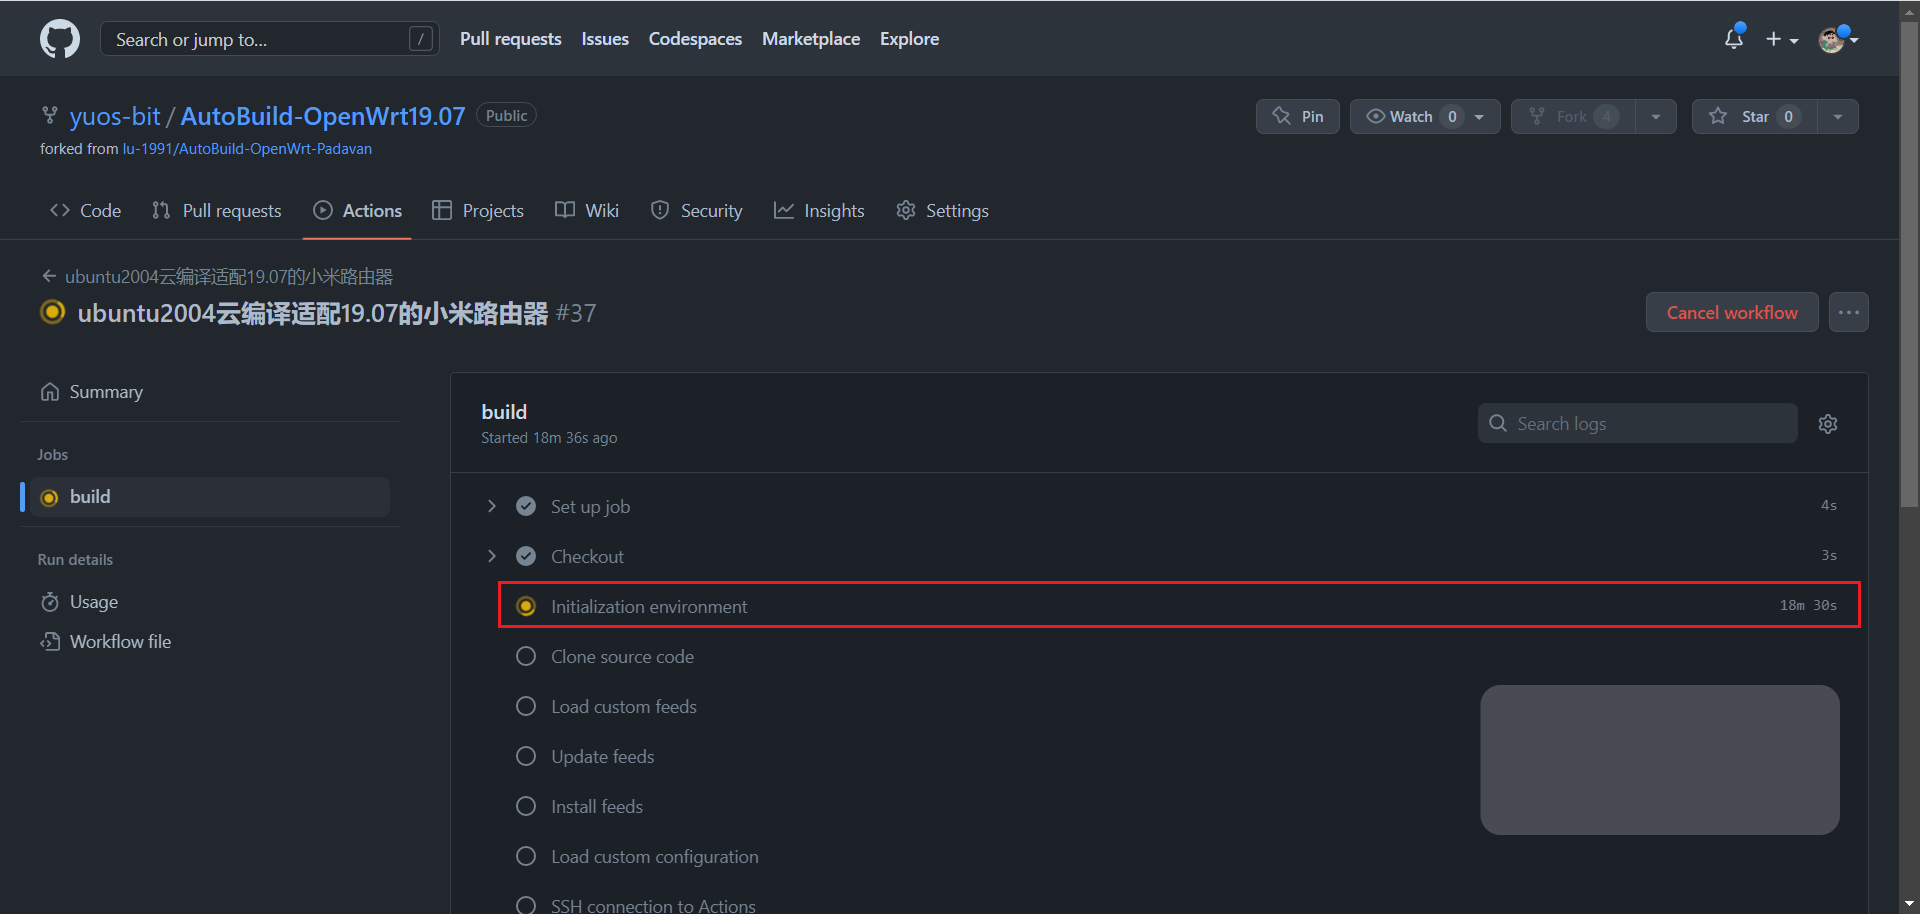Go back via the workflow breadcrumb link
This screenshot has height=914, width=1920.
click(217, 277)
